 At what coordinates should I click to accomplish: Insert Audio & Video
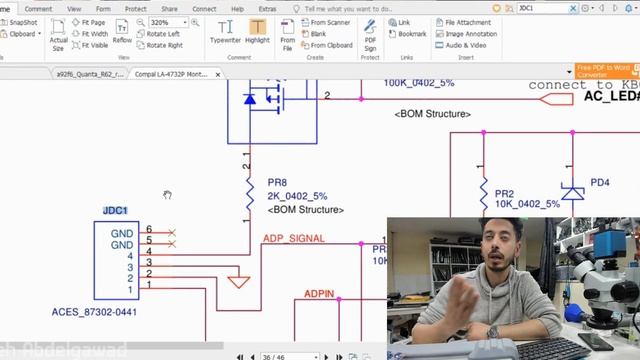point(461,45)
